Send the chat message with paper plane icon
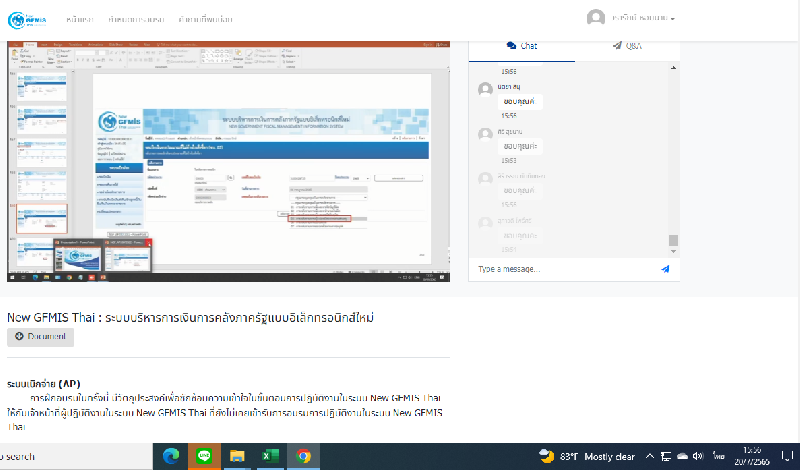Screen dimensions: 800x470 tap(665, 269)
